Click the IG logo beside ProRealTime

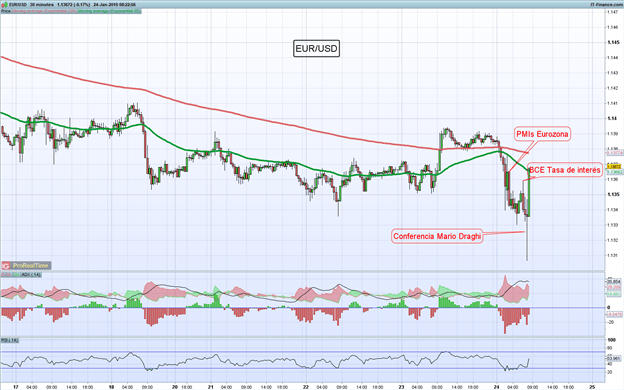[6, 265]
